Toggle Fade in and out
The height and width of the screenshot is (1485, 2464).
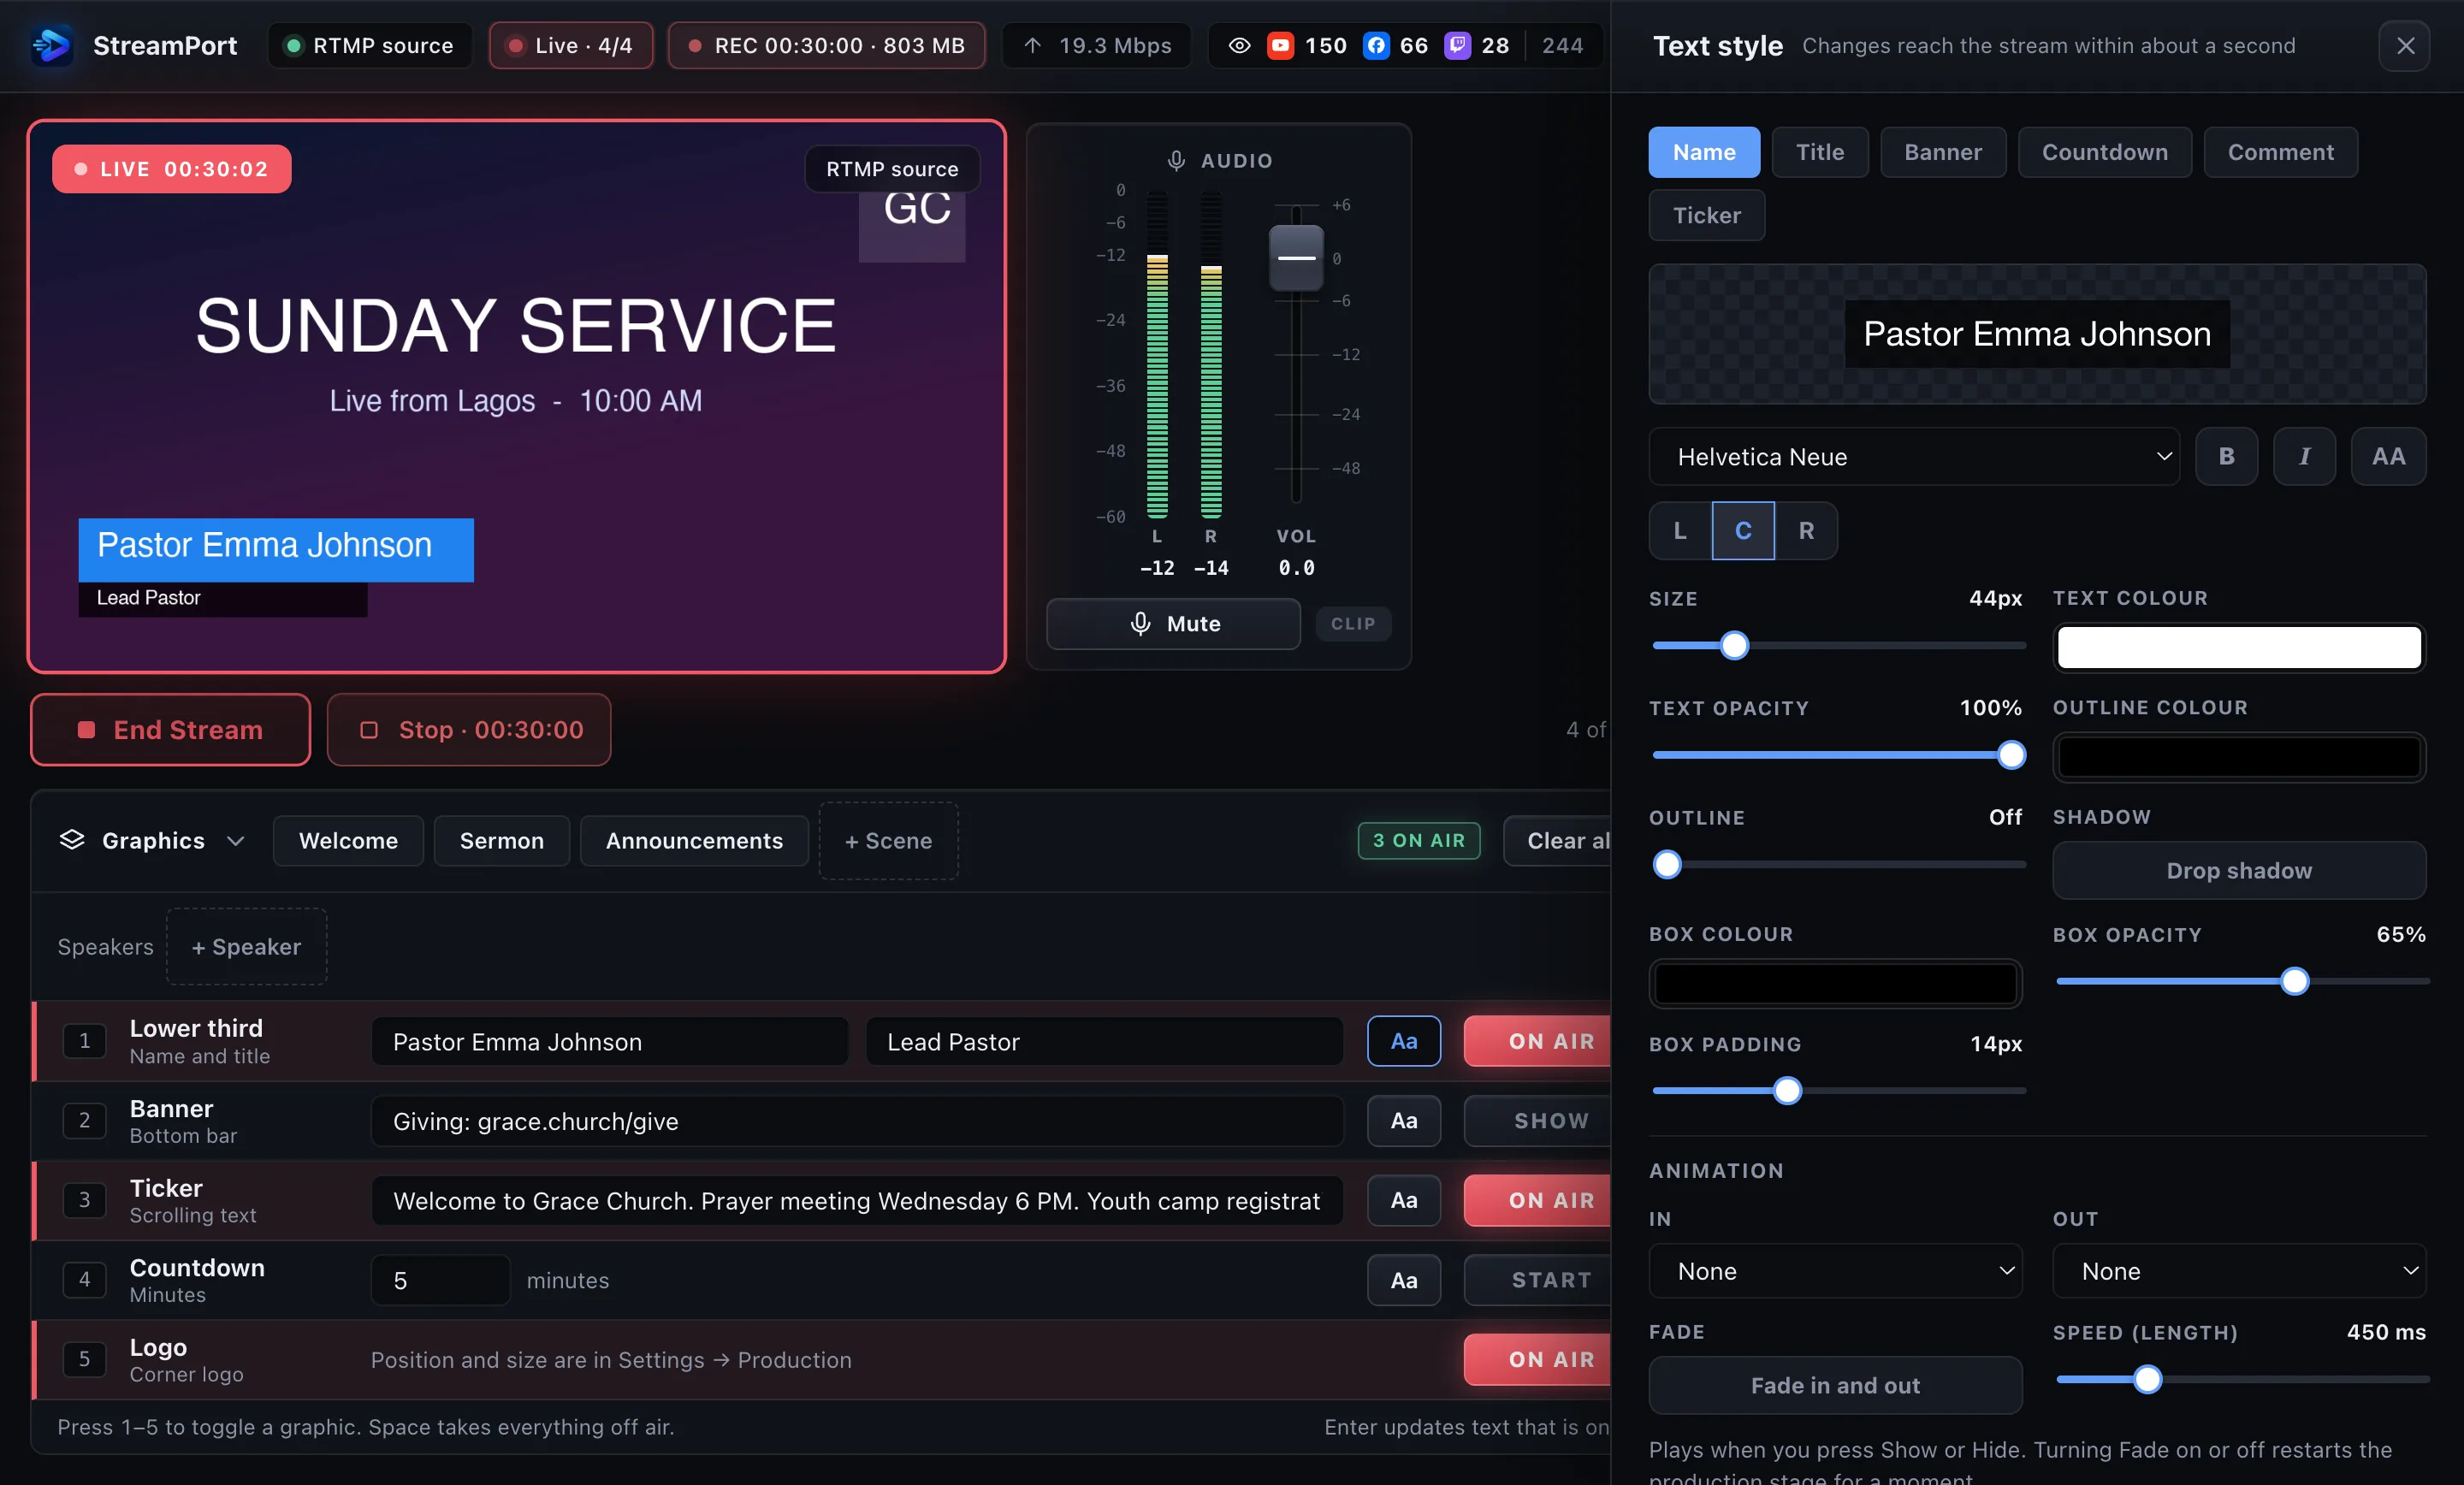[x=1835, y=1385]
